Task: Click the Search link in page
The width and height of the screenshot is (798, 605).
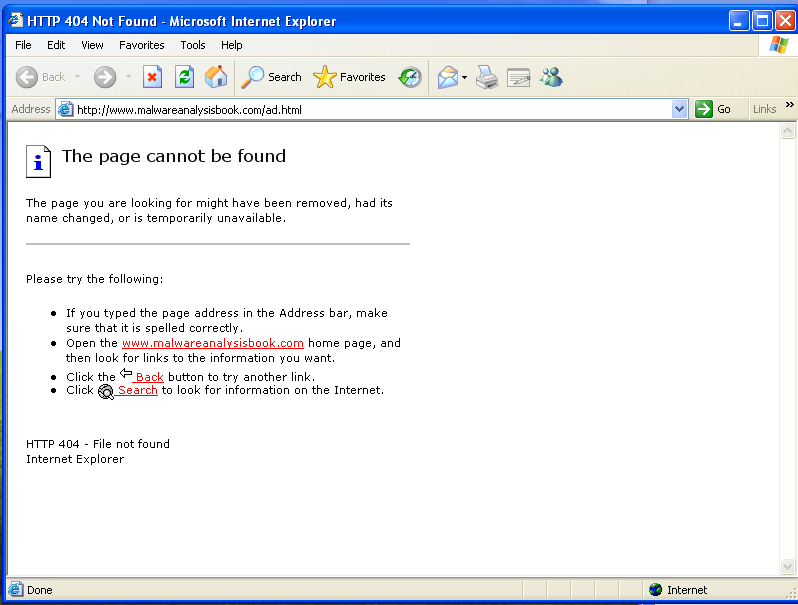Action: [x=137, y=390]
